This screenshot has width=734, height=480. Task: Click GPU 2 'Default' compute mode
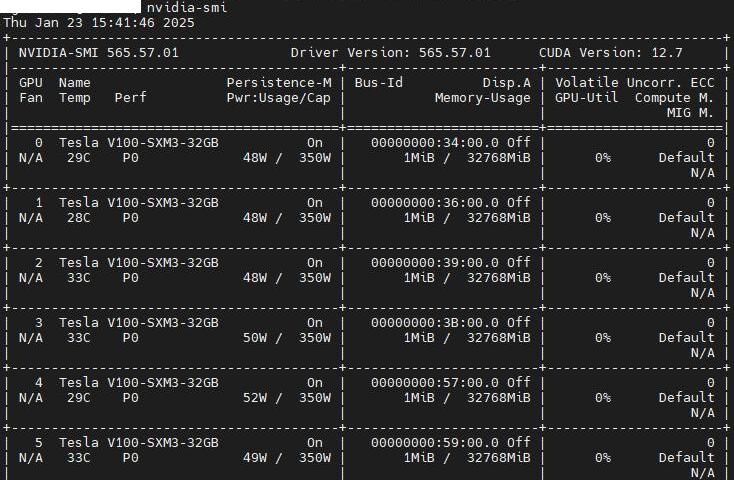click(686, 277)
